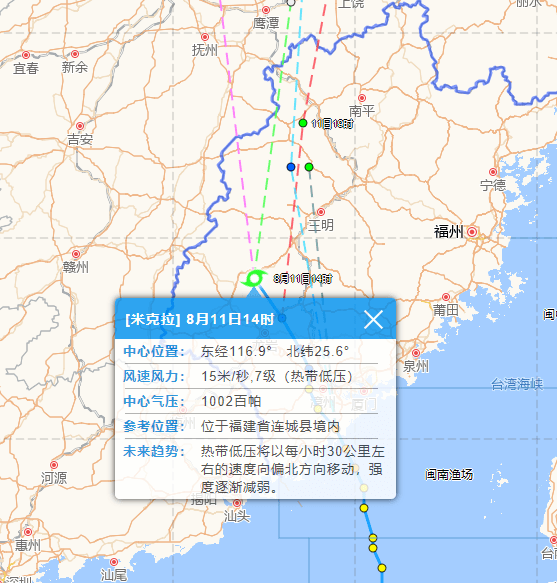
Task: Click the 台湾海峡 sea label
Action: [517, 384]
